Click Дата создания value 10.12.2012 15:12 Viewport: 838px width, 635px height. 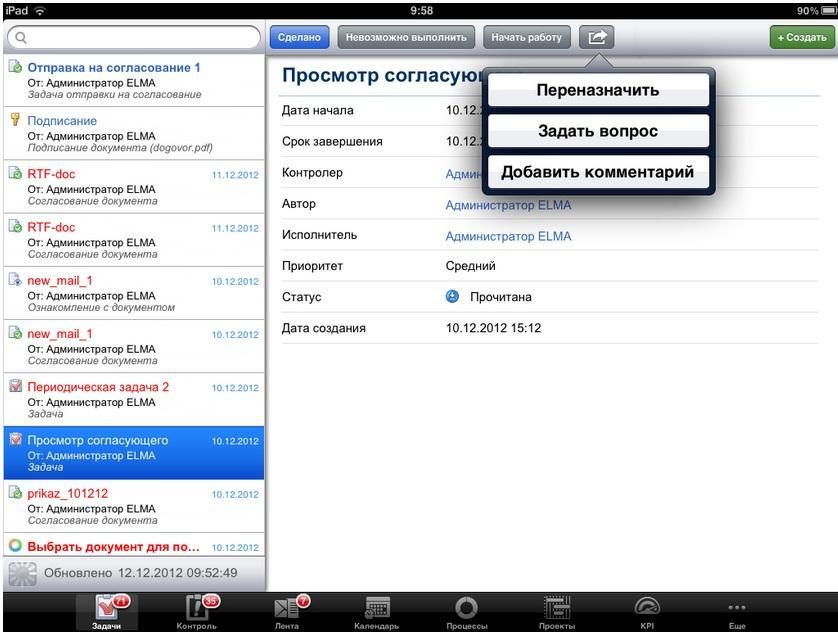tap(493, 328)
